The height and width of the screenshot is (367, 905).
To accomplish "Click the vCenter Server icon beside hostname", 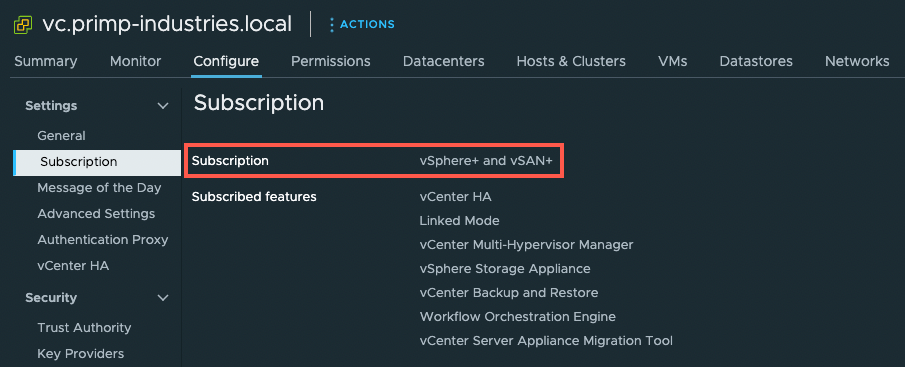I will click(x=23, y=25).
